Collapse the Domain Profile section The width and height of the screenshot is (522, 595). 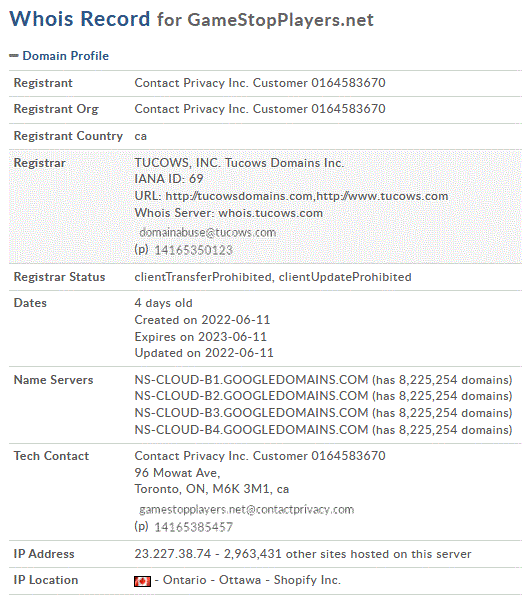tap(14, 56)
